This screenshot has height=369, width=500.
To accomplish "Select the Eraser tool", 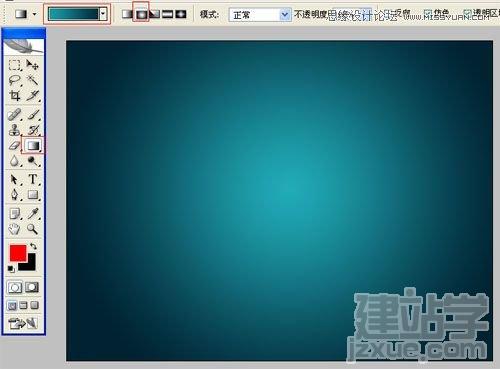I will click(x=15, y=145).
